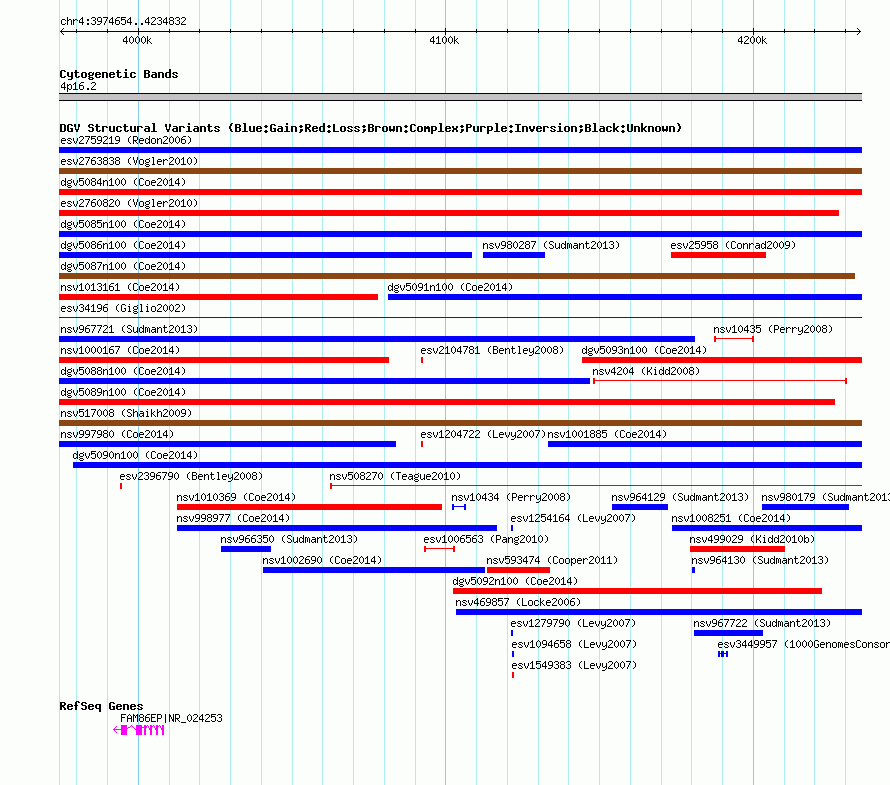Image resolution: width=890 pixels, height=785 pixels.
Task: Open nsv1000167 (Coe2014) label
Action: point(120,350)
